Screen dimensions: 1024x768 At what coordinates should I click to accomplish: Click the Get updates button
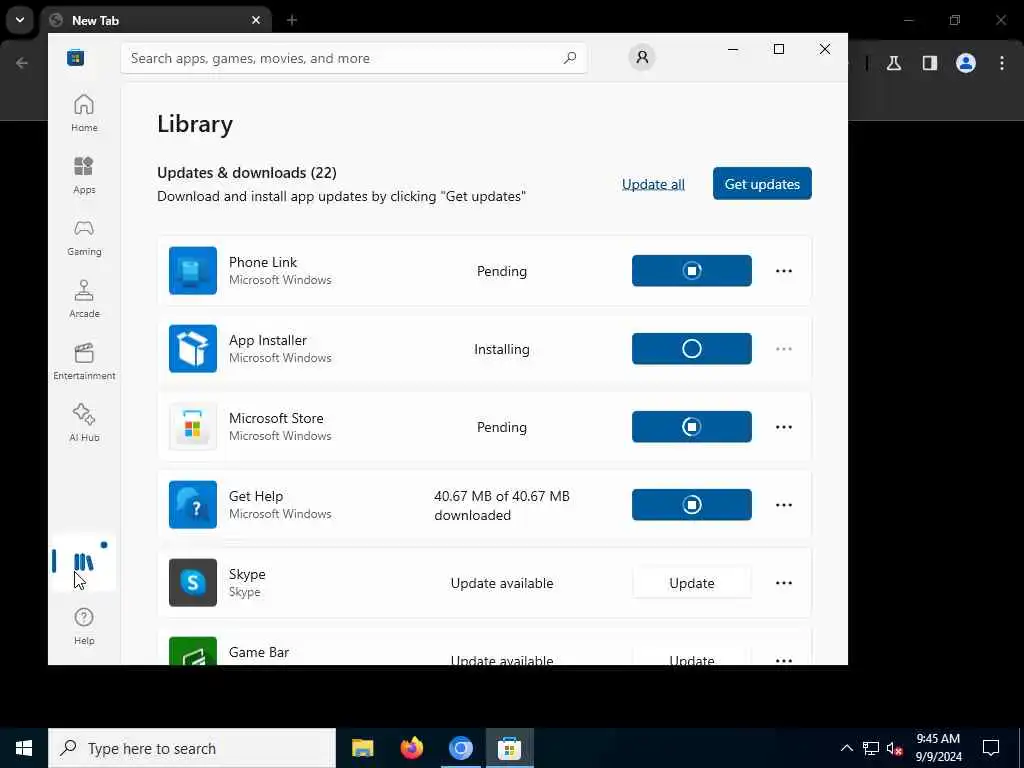(762, 184)
